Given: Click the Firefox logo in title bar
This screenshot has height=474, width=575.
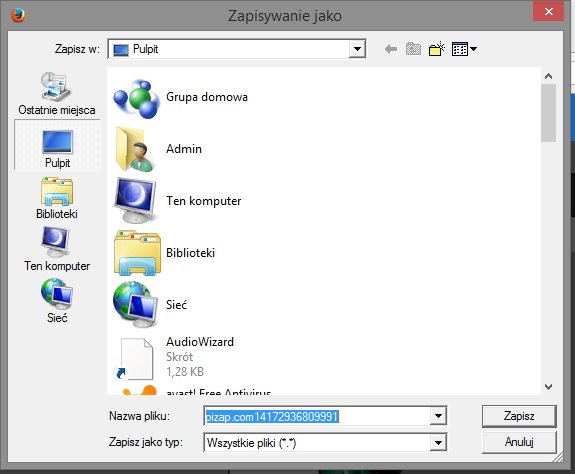Looking at the screenshot, I should [18, 15].
